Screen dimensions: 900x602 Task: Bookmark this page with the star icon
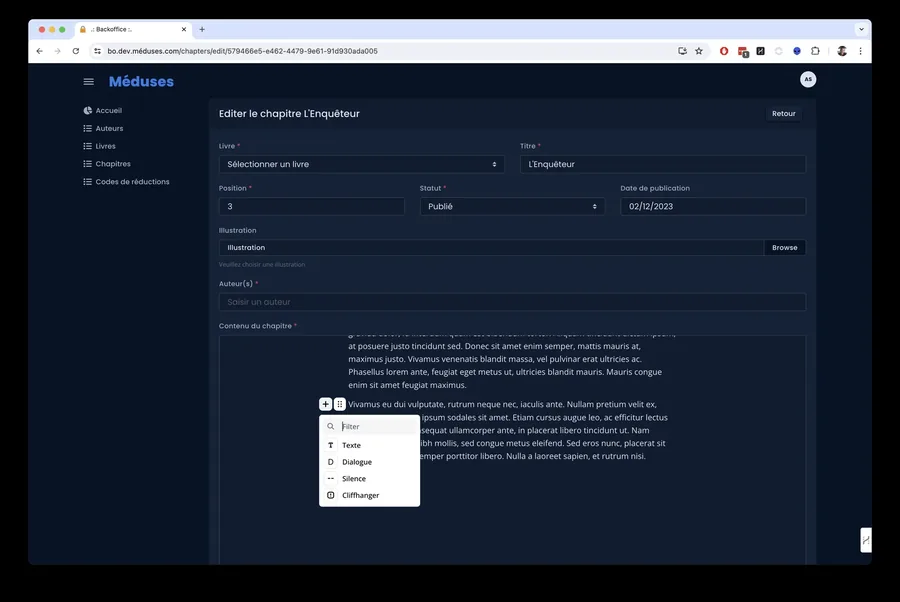pyautogui.click(x=699, y=51)
